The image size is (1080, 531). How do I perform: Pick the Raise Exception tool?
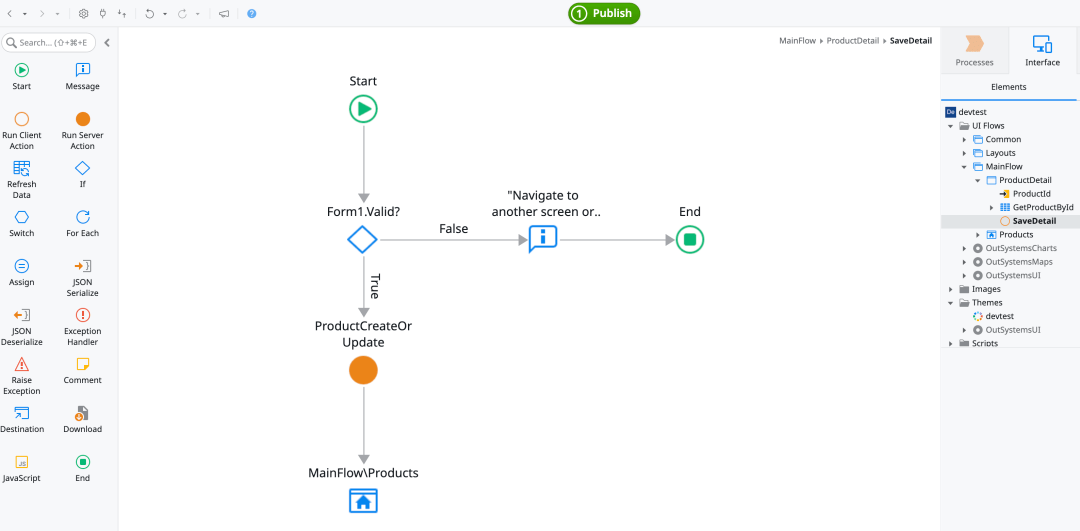22,364
